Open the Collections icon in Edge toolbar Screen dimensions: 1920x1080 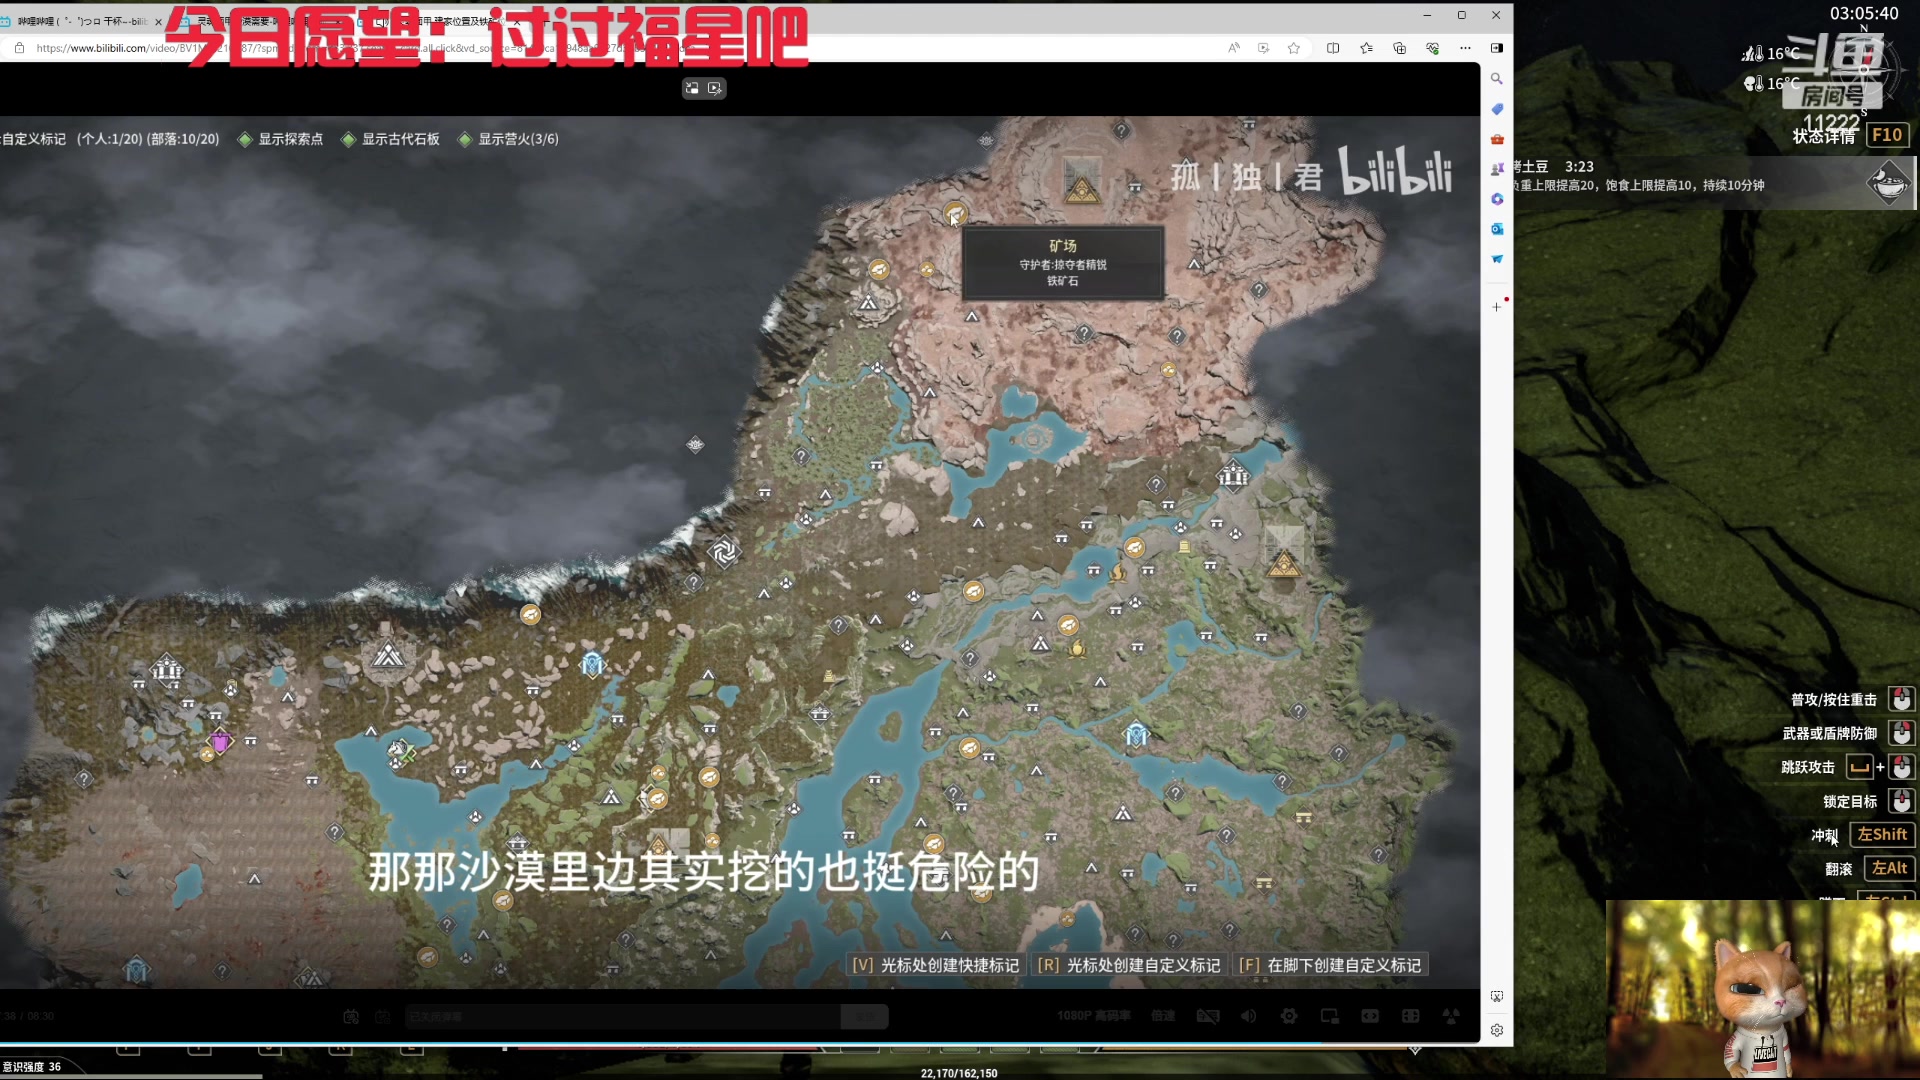point(1399,48)
